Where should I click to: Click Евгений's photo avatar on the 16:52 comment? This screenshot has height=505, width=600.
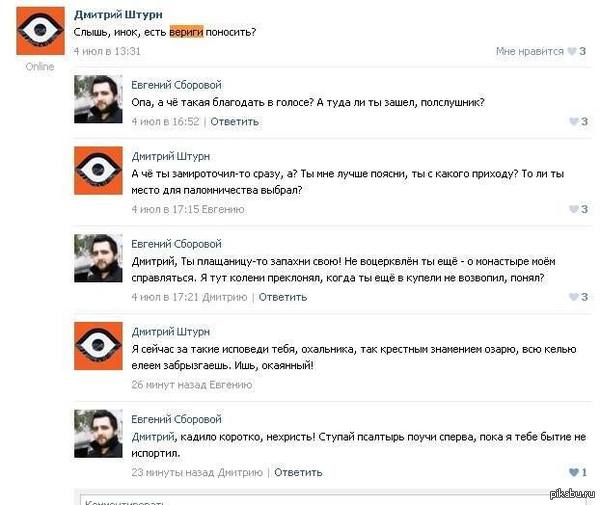[98, 100]
